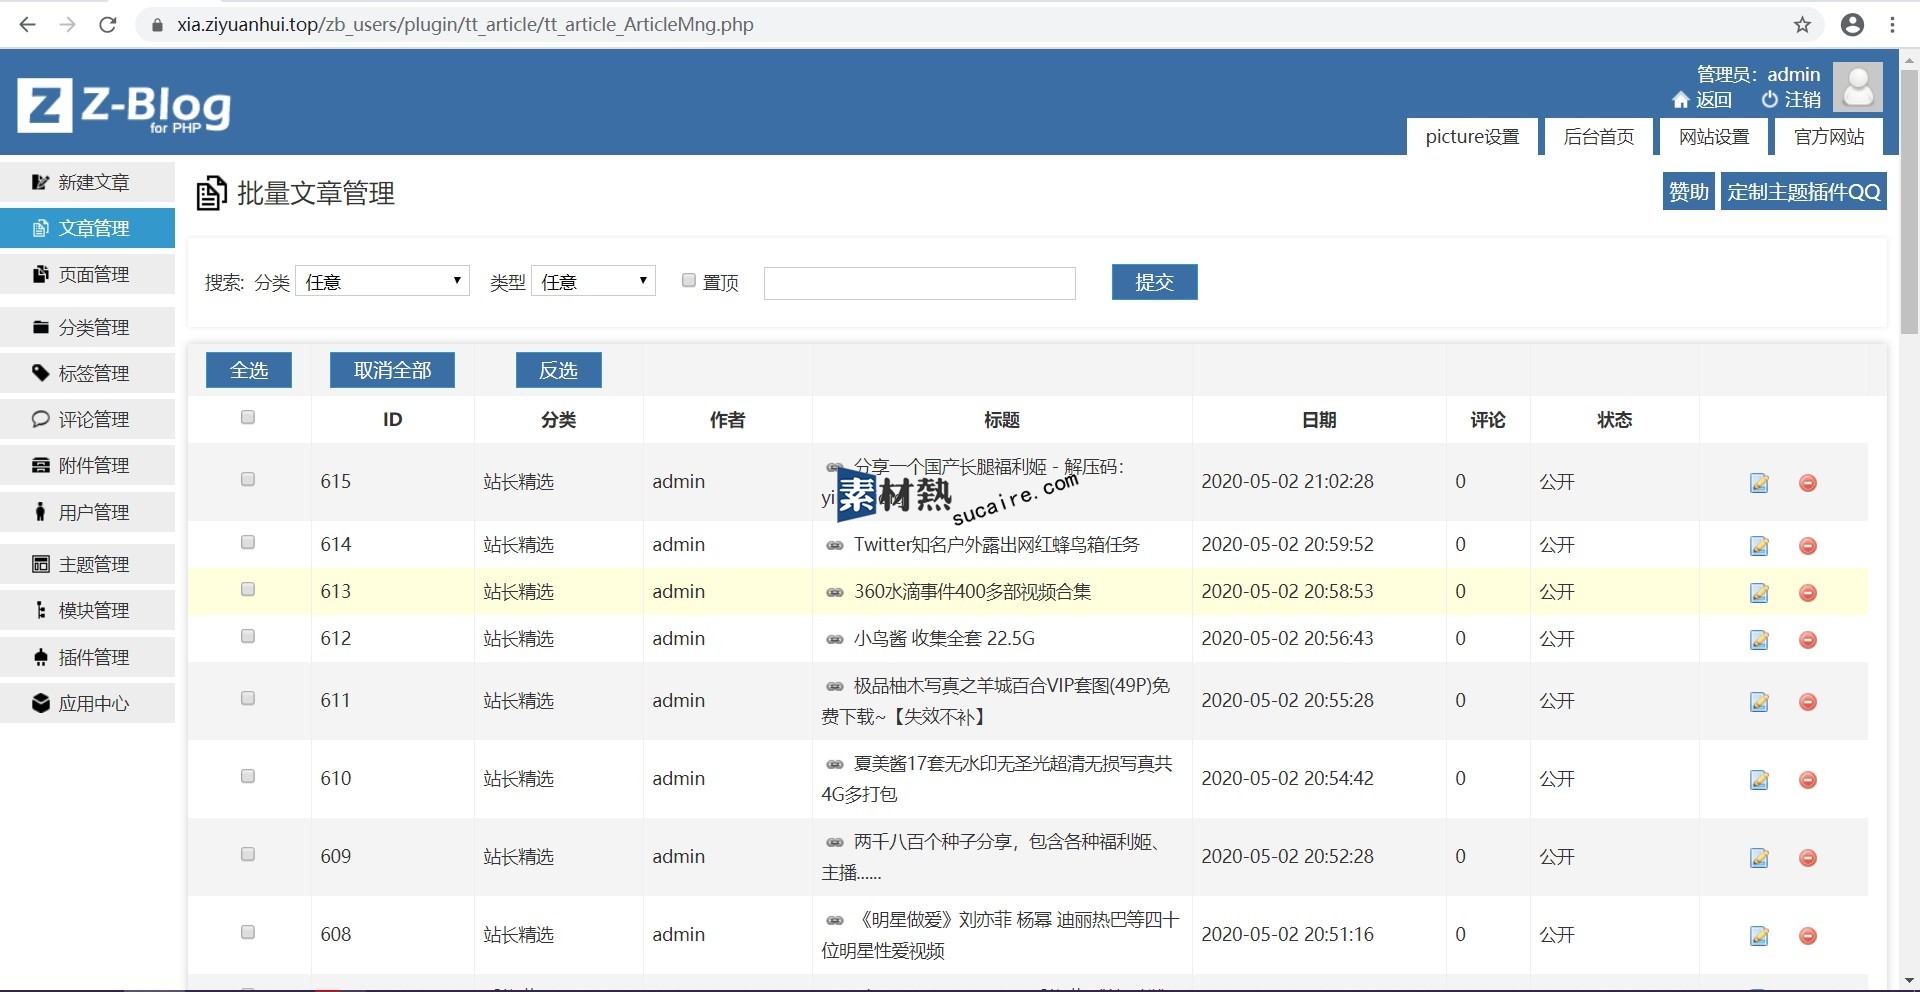This screenshot has width=1920, height=992.
Task: Focus the search keyword text field
Action: 919,284
